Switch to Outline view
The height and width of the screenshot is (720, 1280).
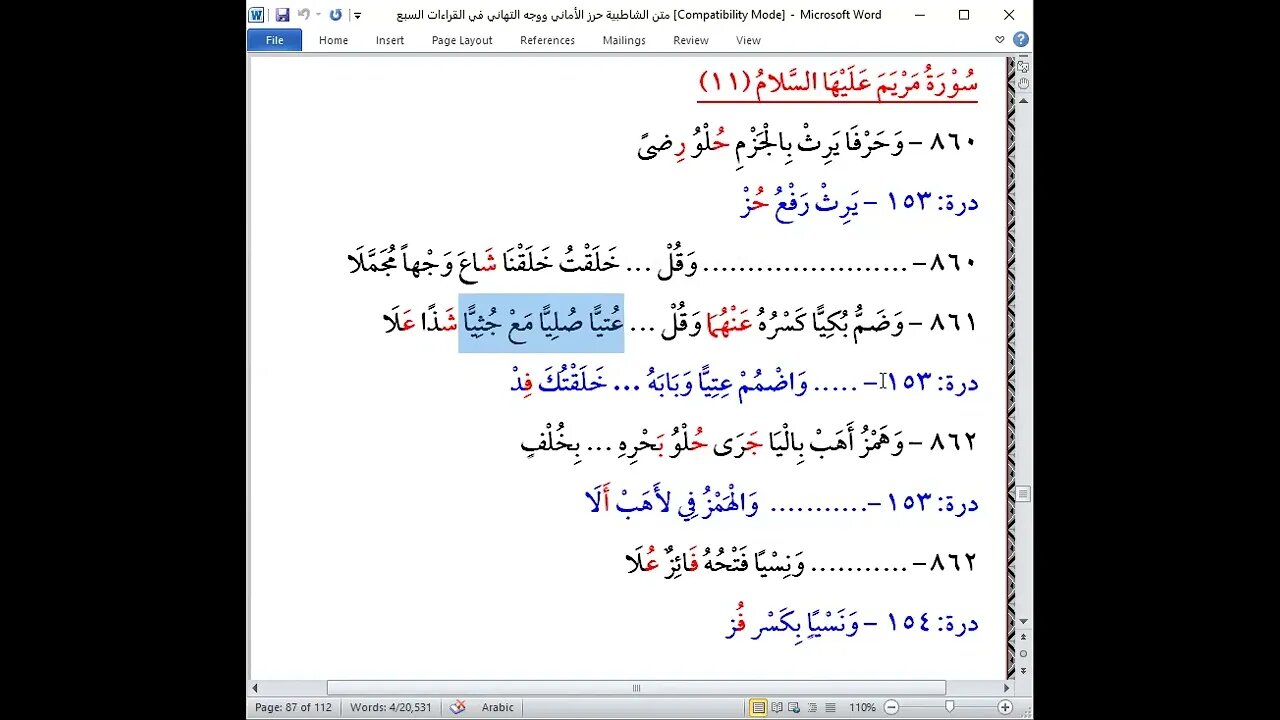pos(813,707)
